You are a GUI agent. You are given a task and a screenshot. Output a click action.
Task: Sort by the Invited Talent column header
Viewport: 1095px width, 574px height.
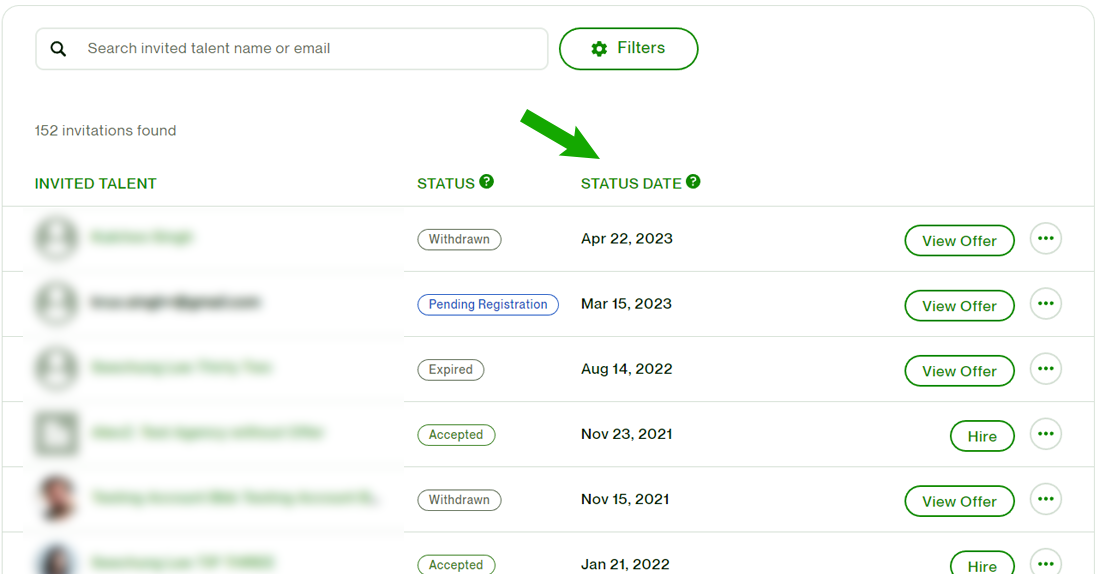coord(96,184)
